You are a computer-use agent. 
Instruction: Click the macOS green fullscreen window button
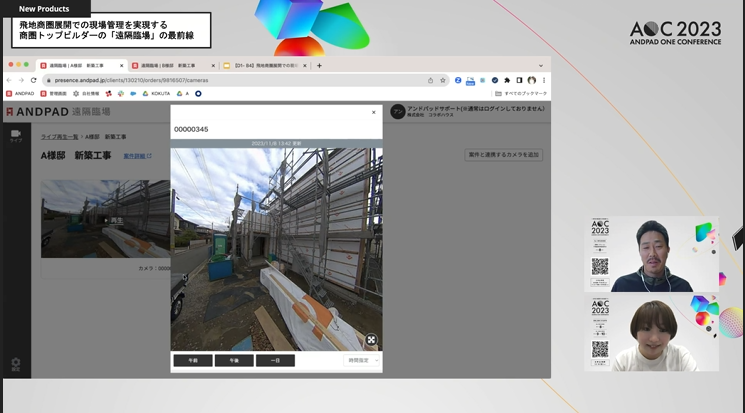[26, 64]
